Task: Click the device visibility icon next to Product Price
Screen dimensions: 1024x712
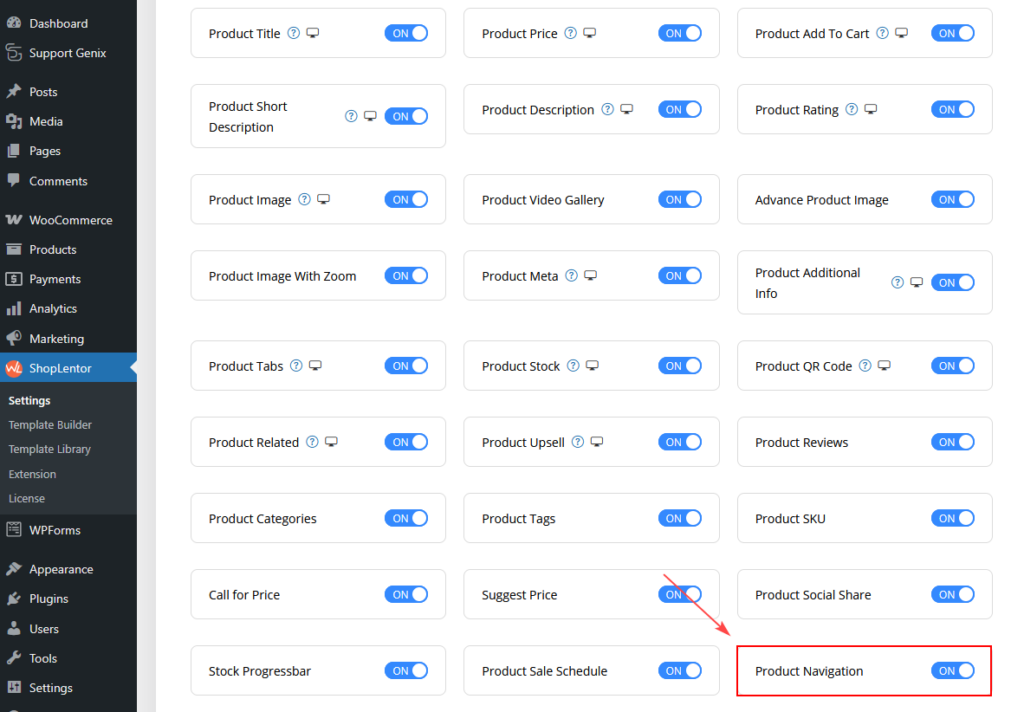Action: point(587,33)
